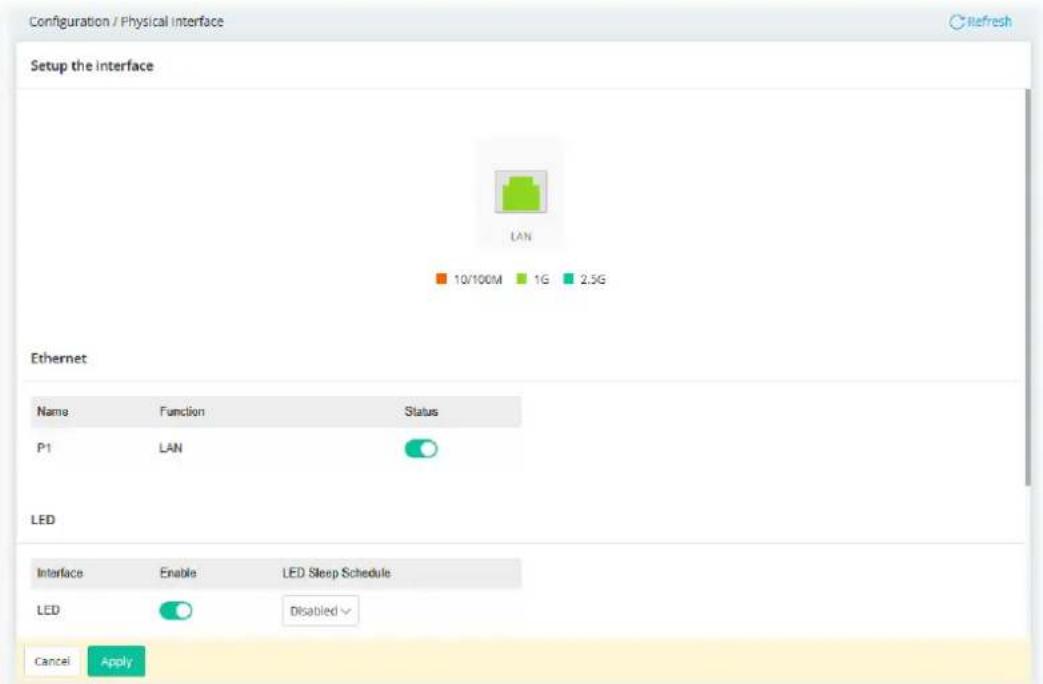Click the LAN function cell in Ethernet table
This screenshot has height=684, width=1043.
(170, 448)
